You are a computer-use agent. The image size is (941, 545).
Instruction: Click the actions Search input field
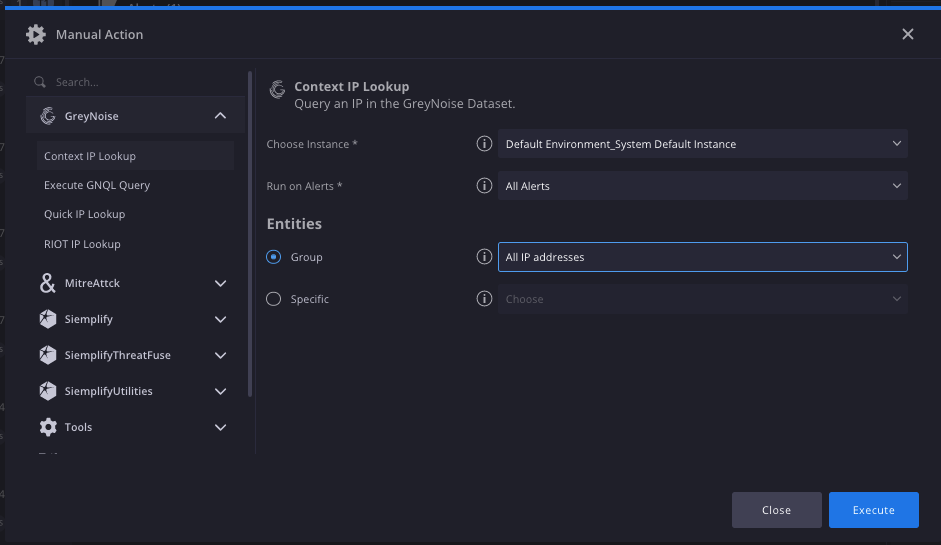click(136, 82)
